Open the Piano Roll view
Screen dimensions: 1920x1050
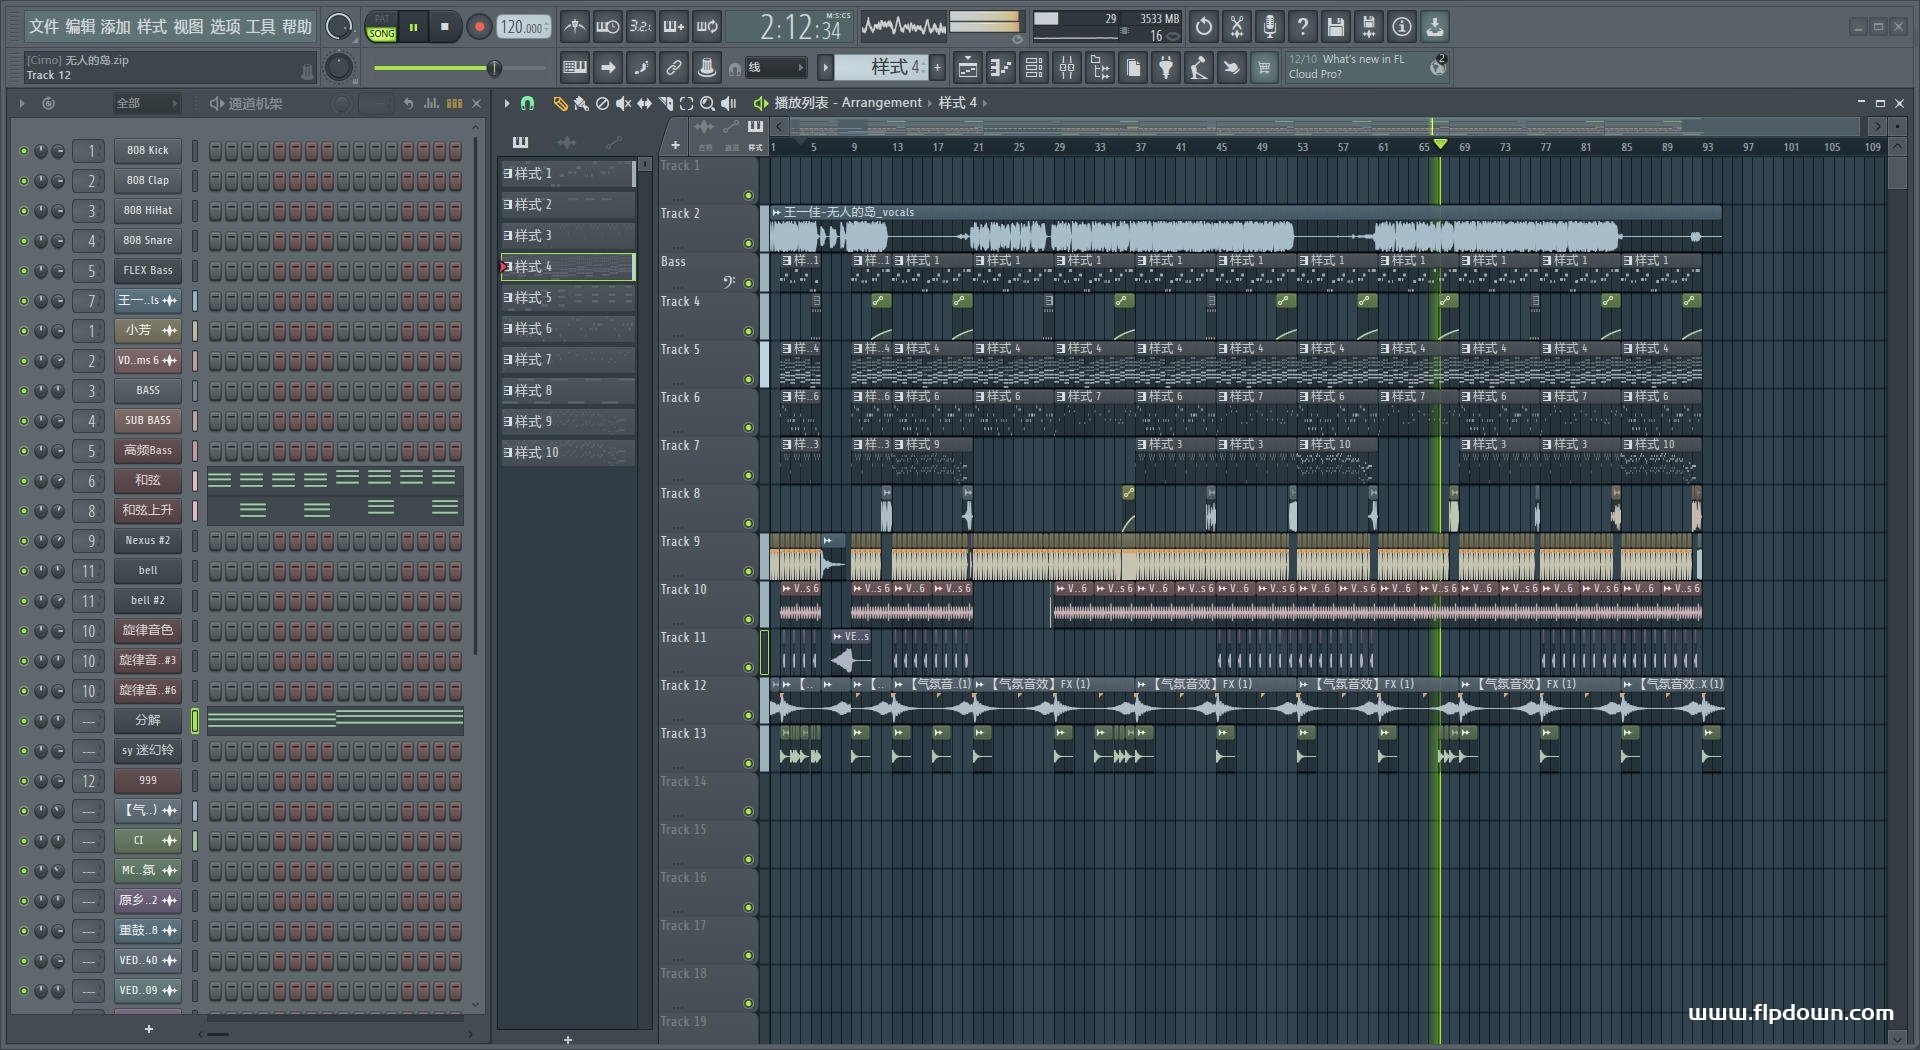click(1000, 68)
